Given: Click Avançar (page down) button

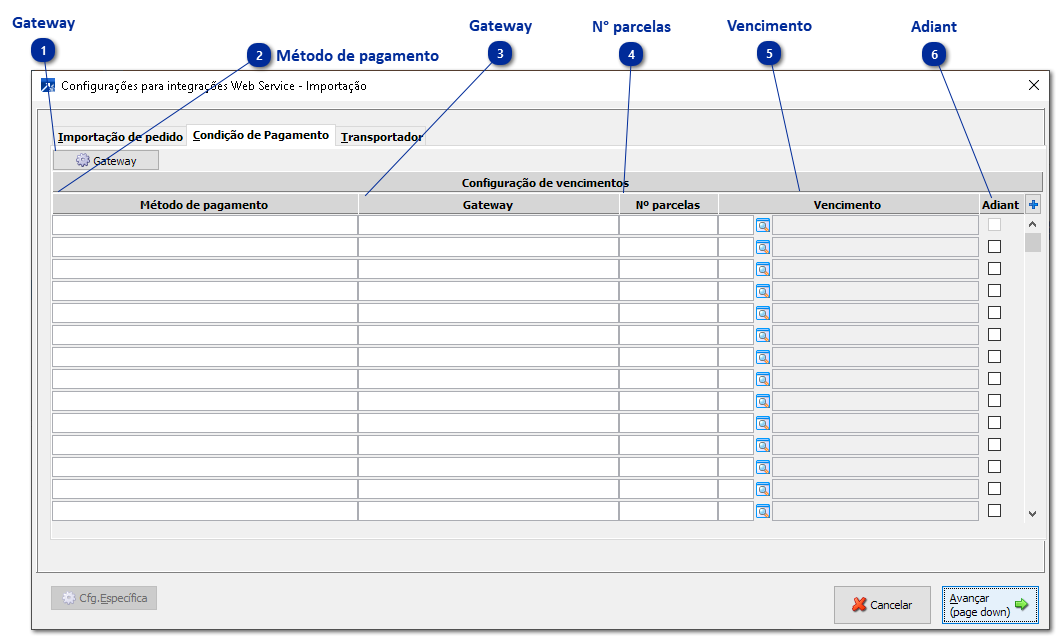Looking at the screenshot, I should [990, 605].
